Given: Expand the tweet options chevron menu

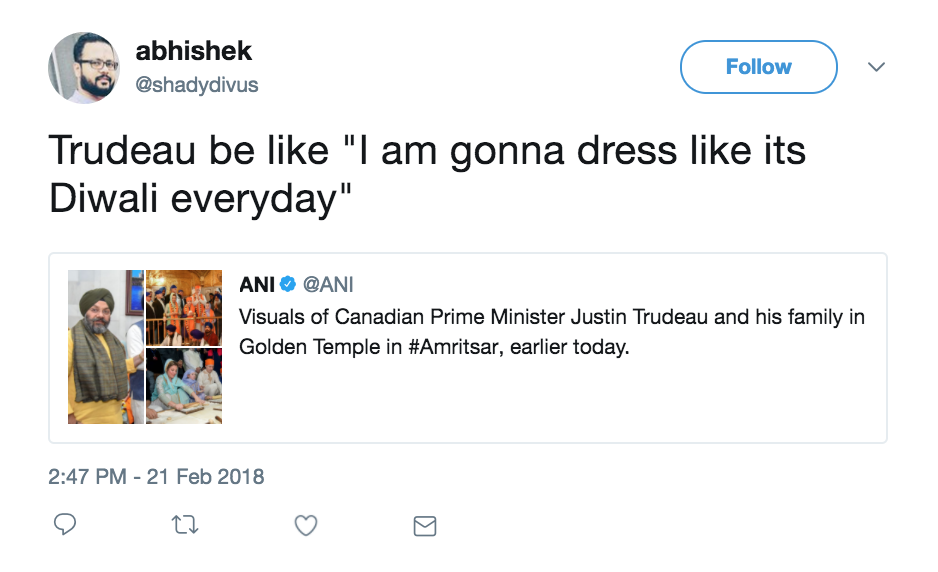Looking at the screenshot, I should pos(876,67).
